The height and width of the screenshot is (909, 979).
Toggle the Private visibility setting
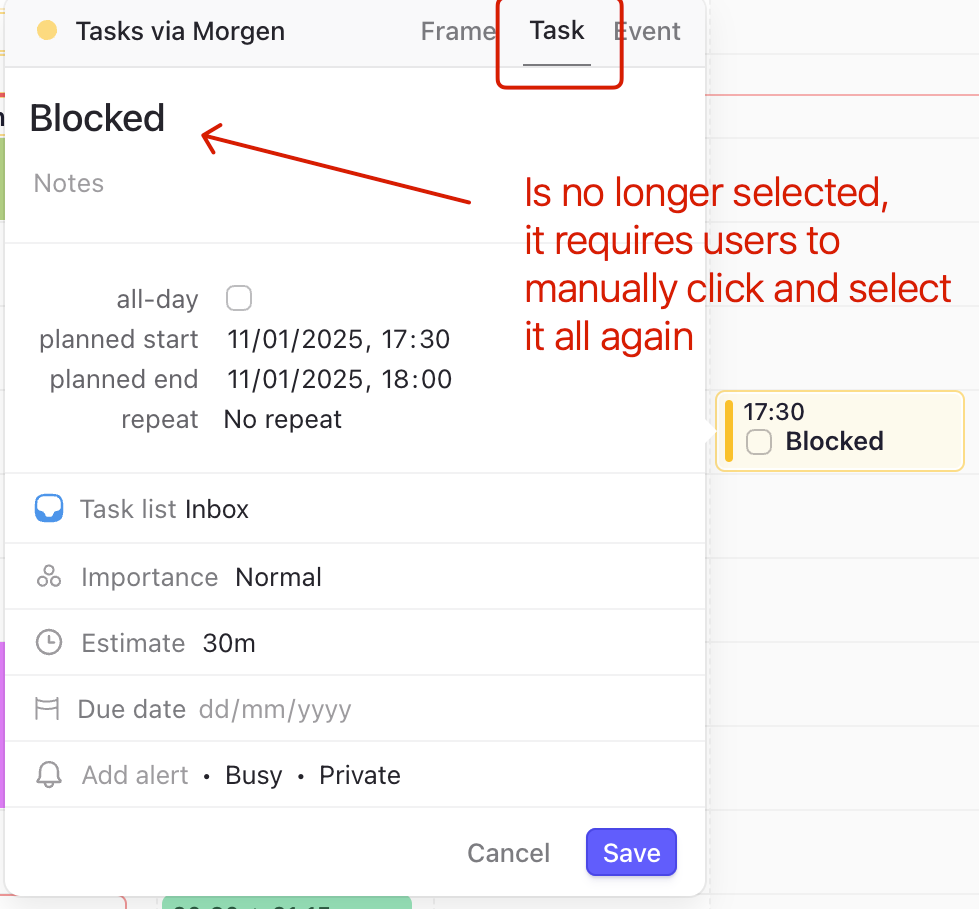[x=360, y=775]
